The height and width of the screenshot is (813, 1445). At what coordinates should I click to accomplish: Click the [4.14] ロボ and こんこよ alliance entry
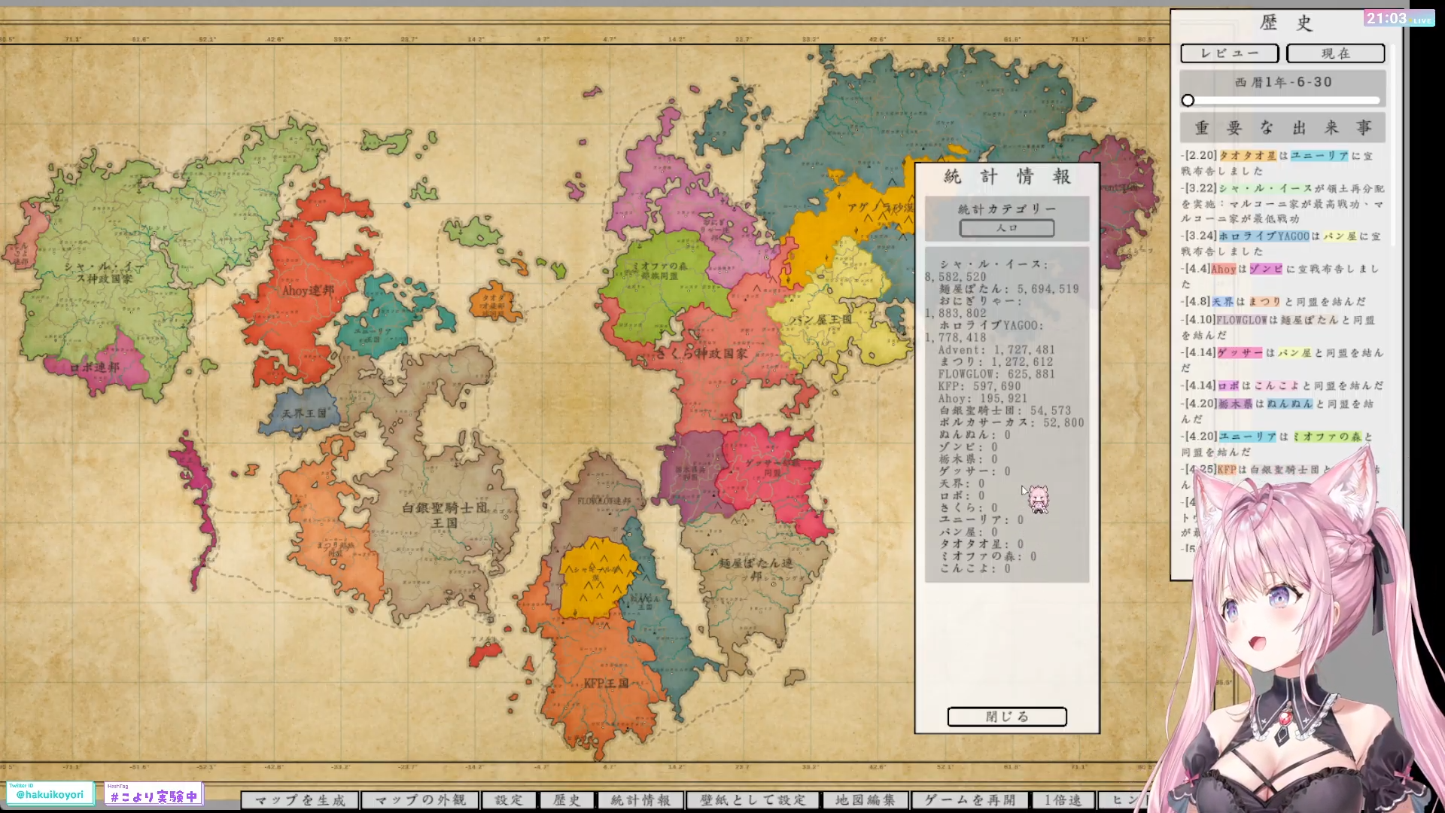[1282, 385]
